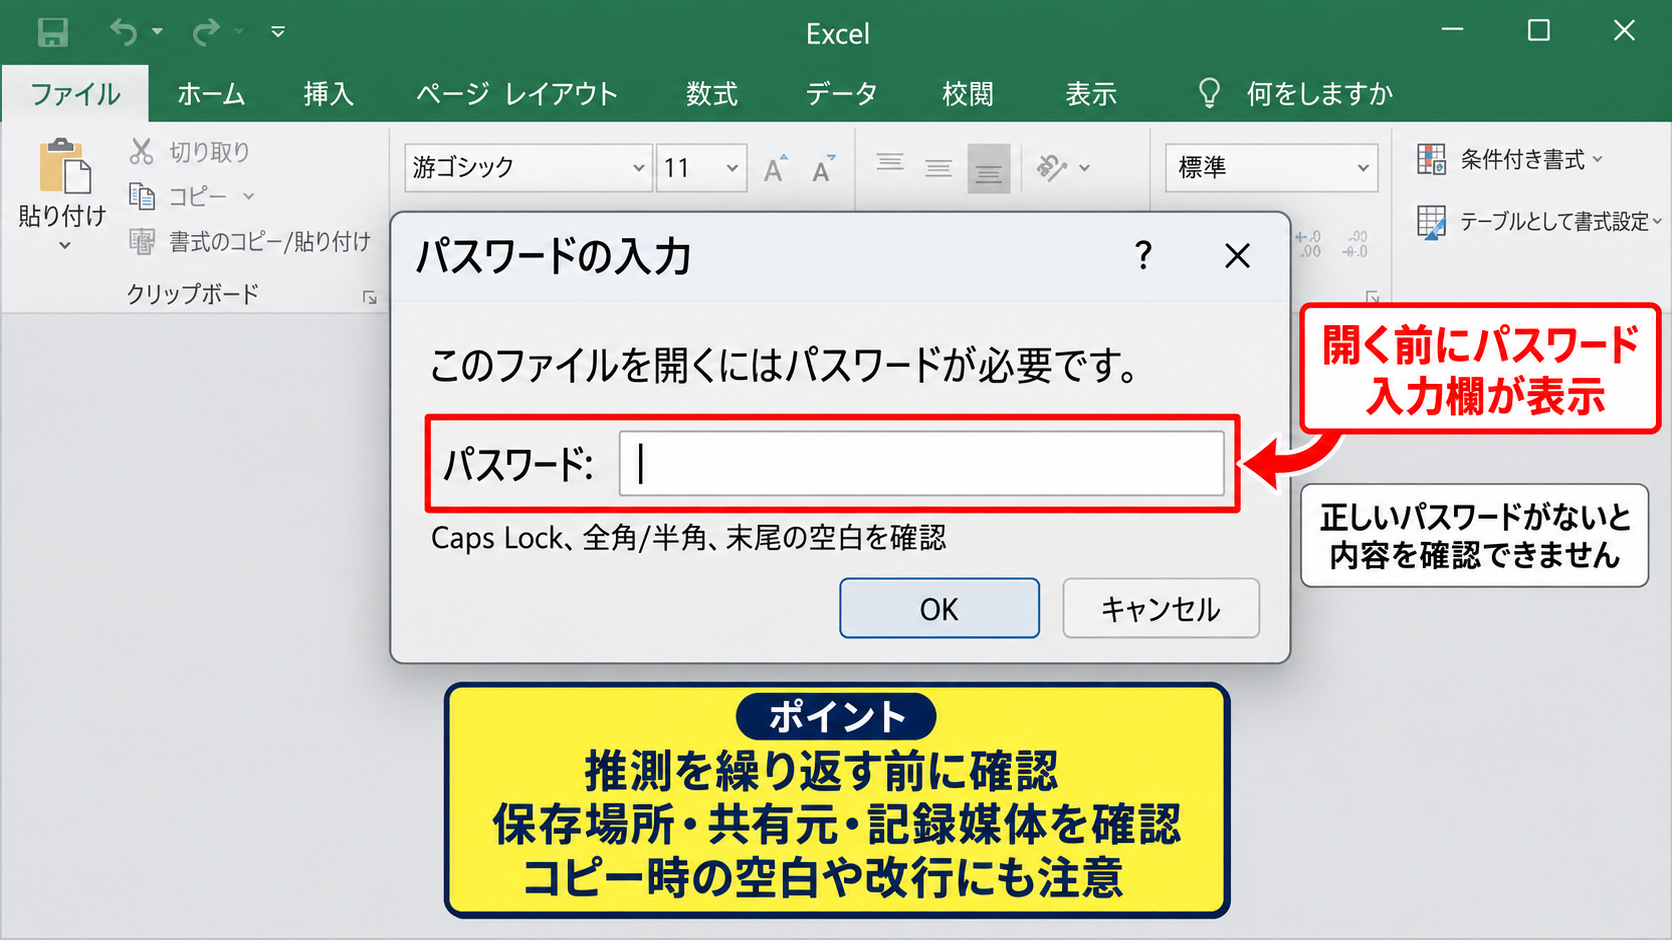Switch to the 数式 tab

(x=712, y=94)
